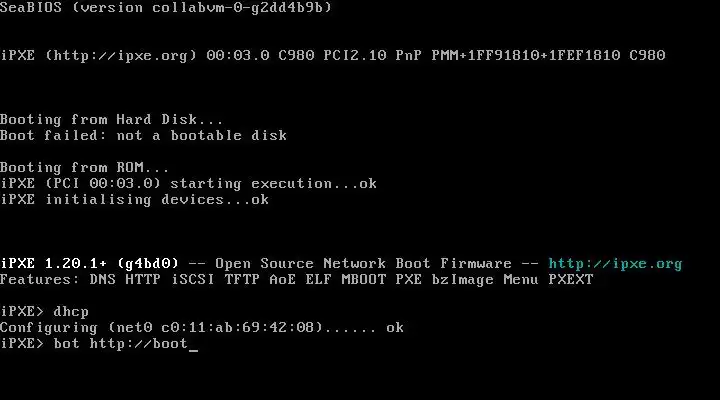The image size is (720, 400).
Task: Click the 'dhcp' command text
Action: point(71,312)
